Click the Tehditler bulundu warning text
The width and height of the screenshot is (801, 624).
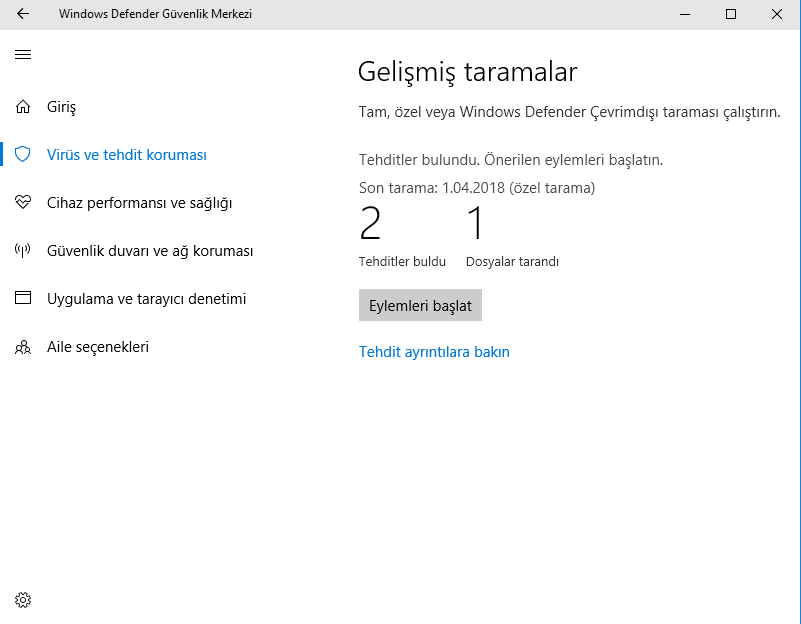tap(511, 160)
